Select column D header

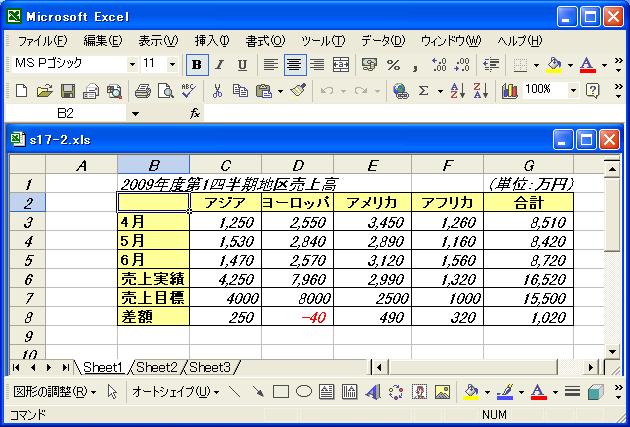(x=297, y=165)
